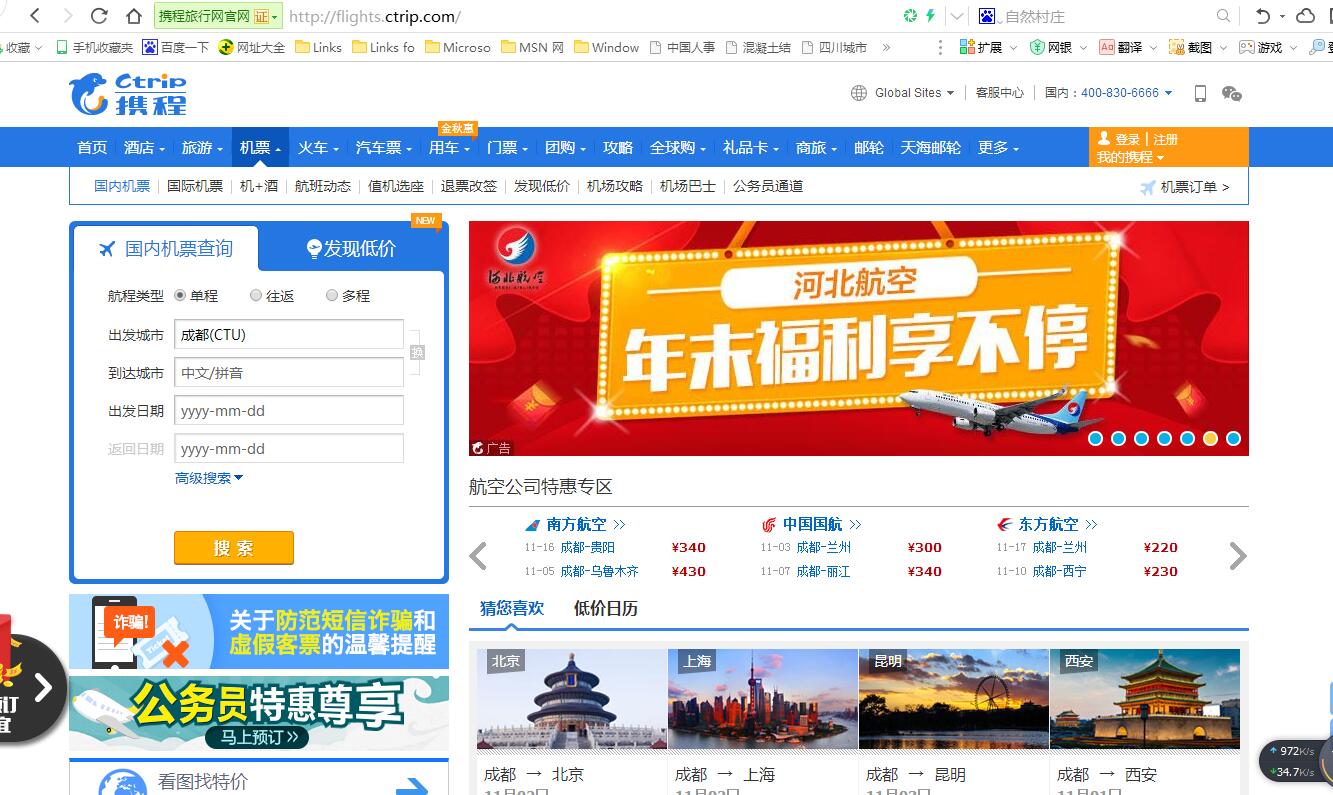Click the undo arrow icon in the browser toolbar

(x=1263, y=16)
